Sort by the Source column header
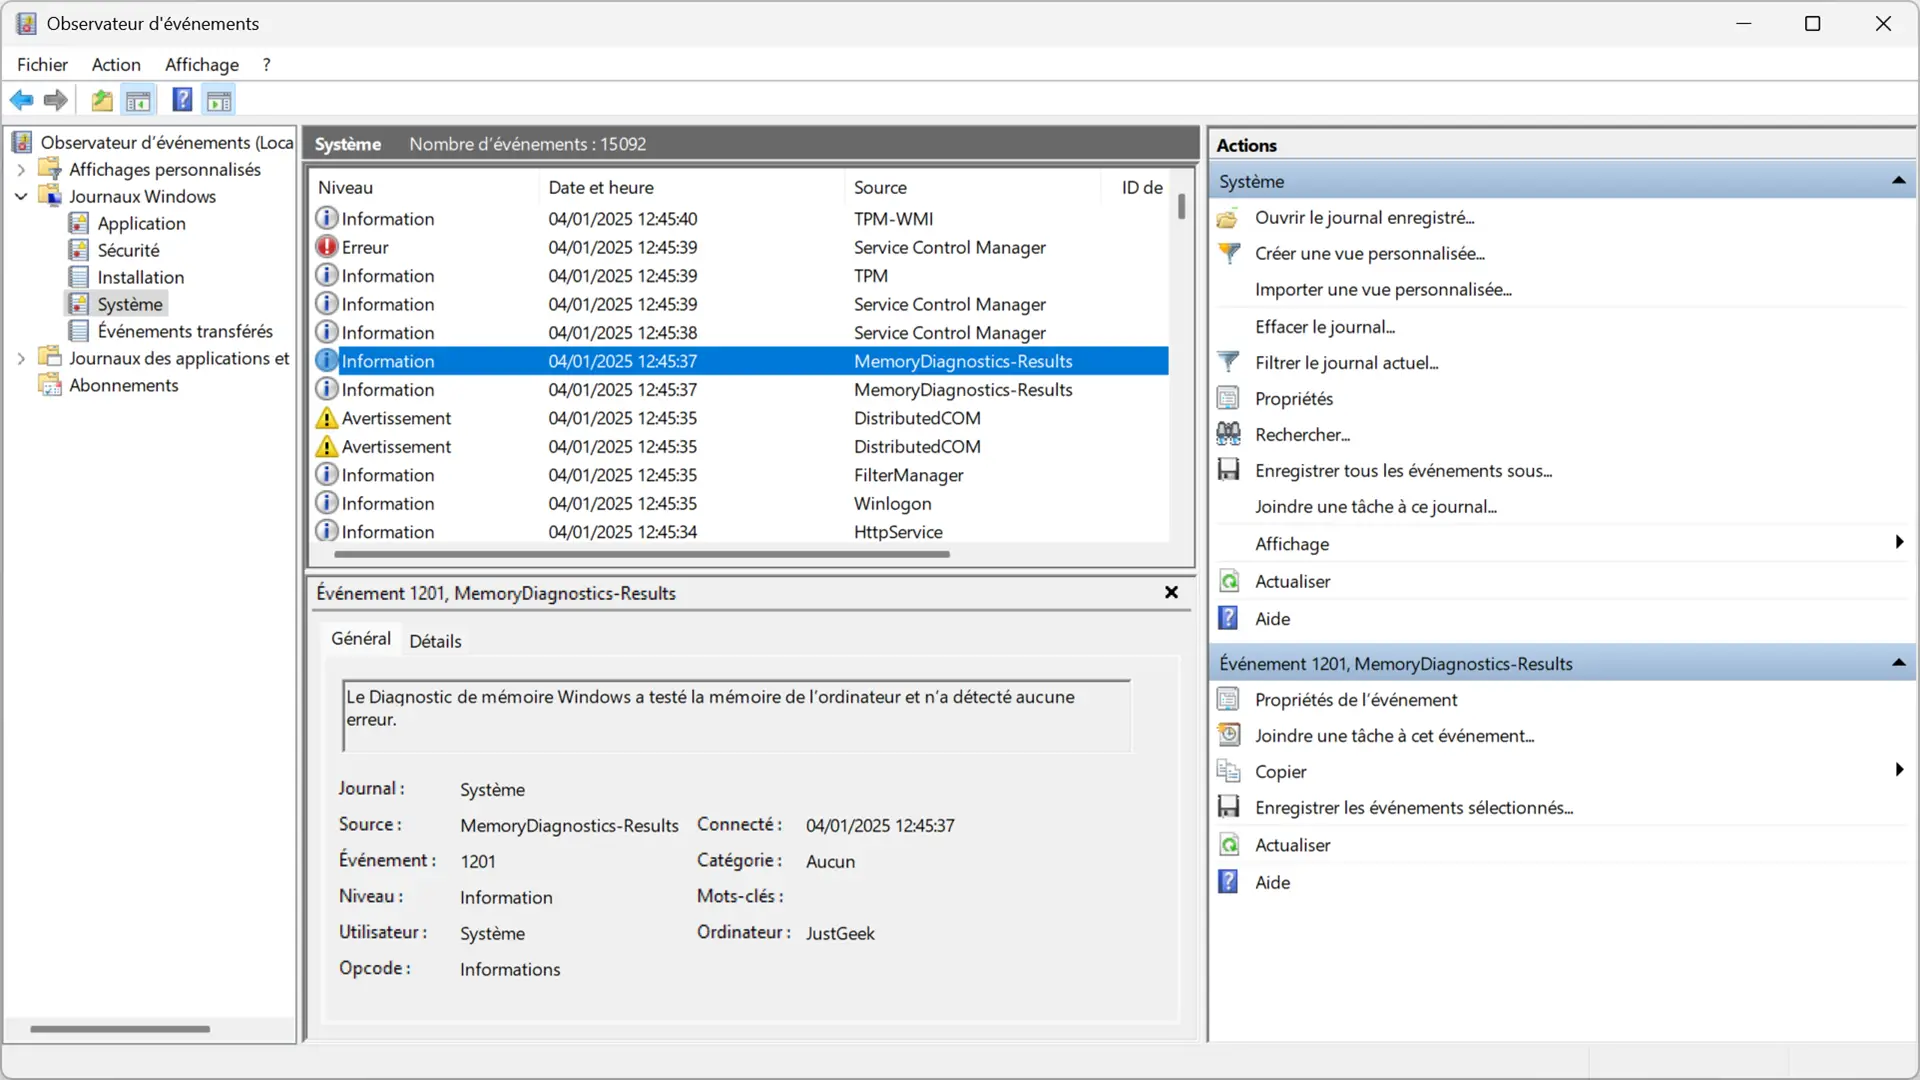Viewport: 1920px width, 1080px height. 973,187
